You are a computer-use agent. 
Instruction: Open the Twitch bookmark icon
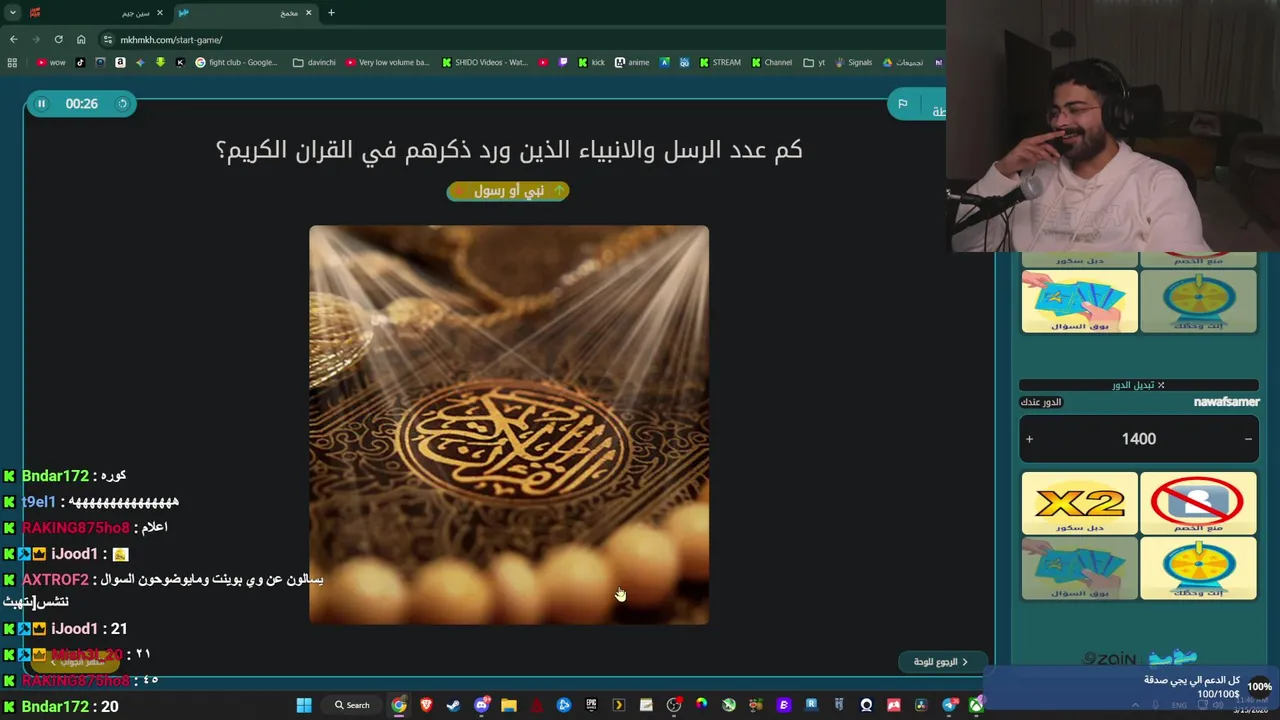tap(563, 62)
